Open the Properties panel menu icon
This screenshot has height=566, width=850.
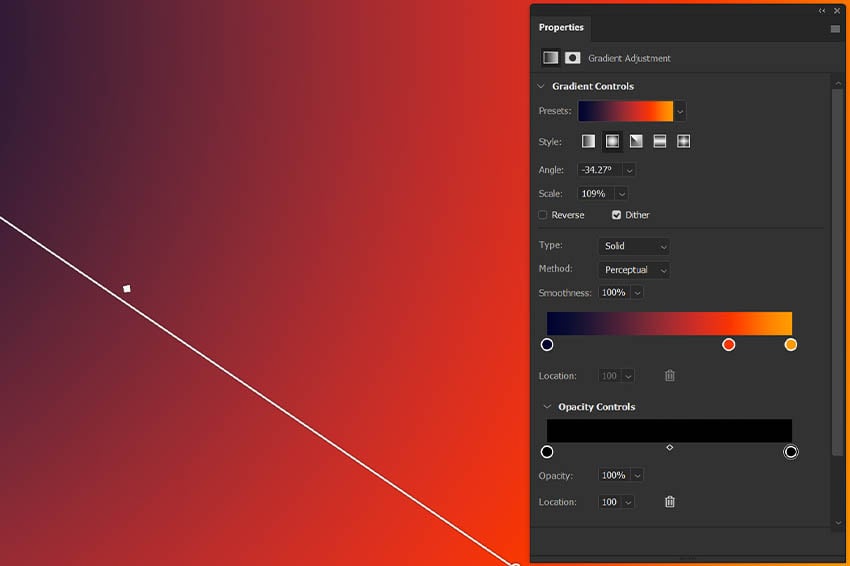[x=835, y=29]
